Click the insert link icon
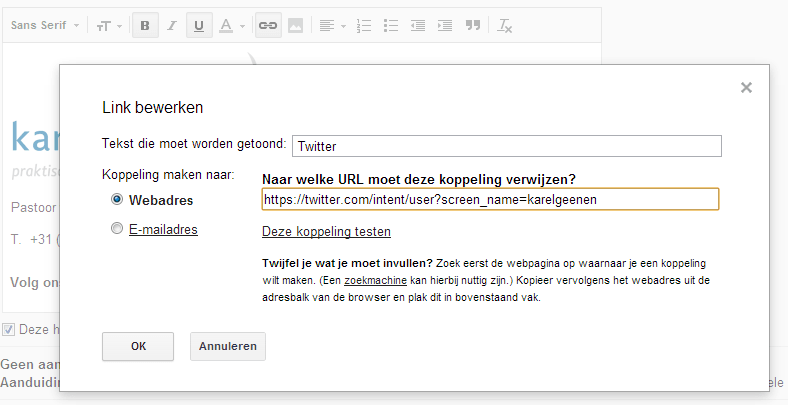This screenshot has width=788, height=405. (268, 26)
